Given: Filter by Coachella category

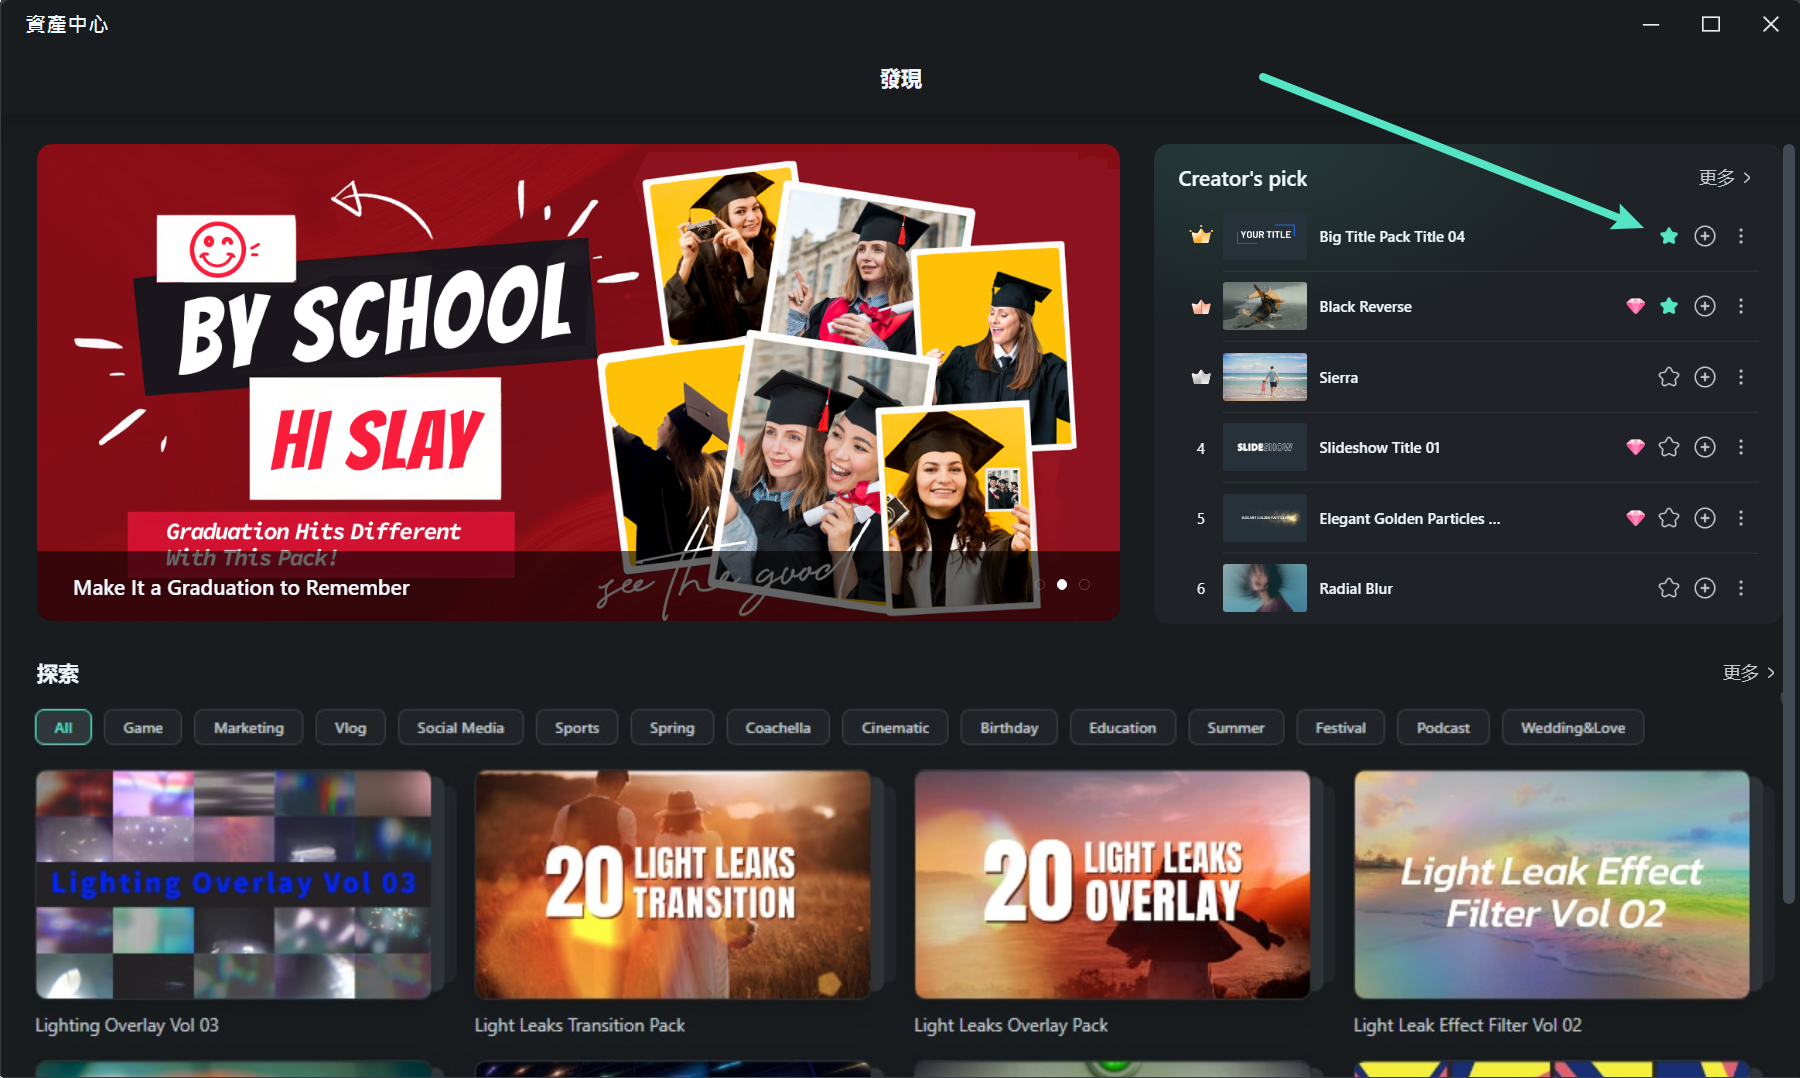Looking at the screenshot, I should (x=778, y=728).
